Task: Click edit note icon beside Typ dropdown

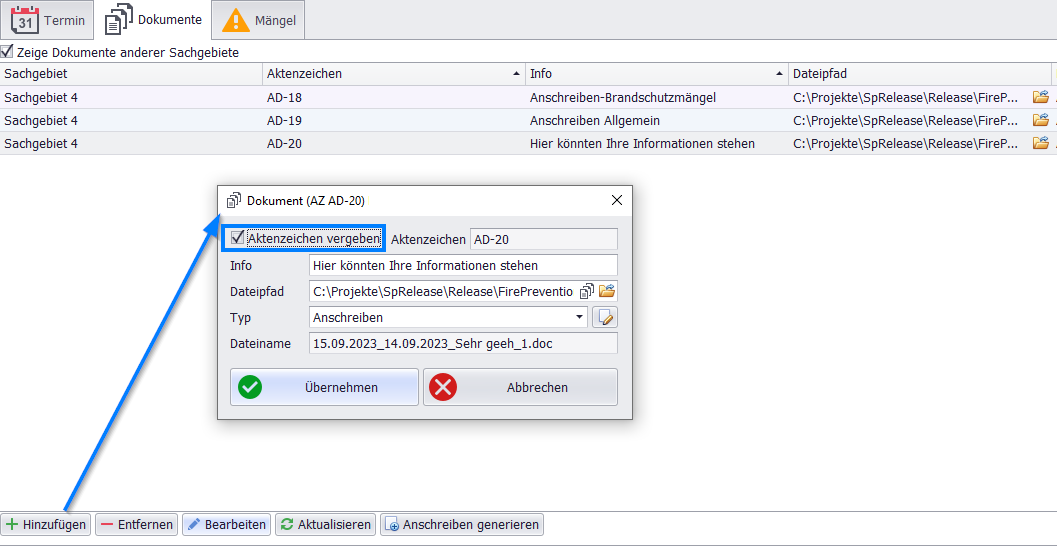Action: coord(604,318)
